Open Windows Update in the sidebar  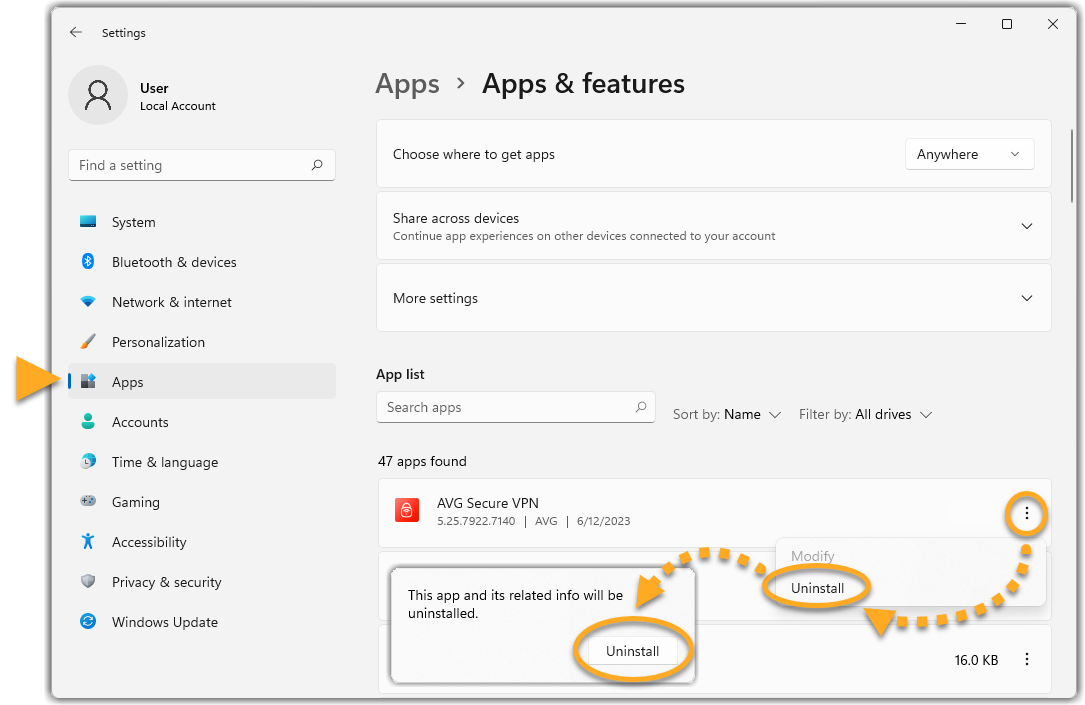pos(164,622)
